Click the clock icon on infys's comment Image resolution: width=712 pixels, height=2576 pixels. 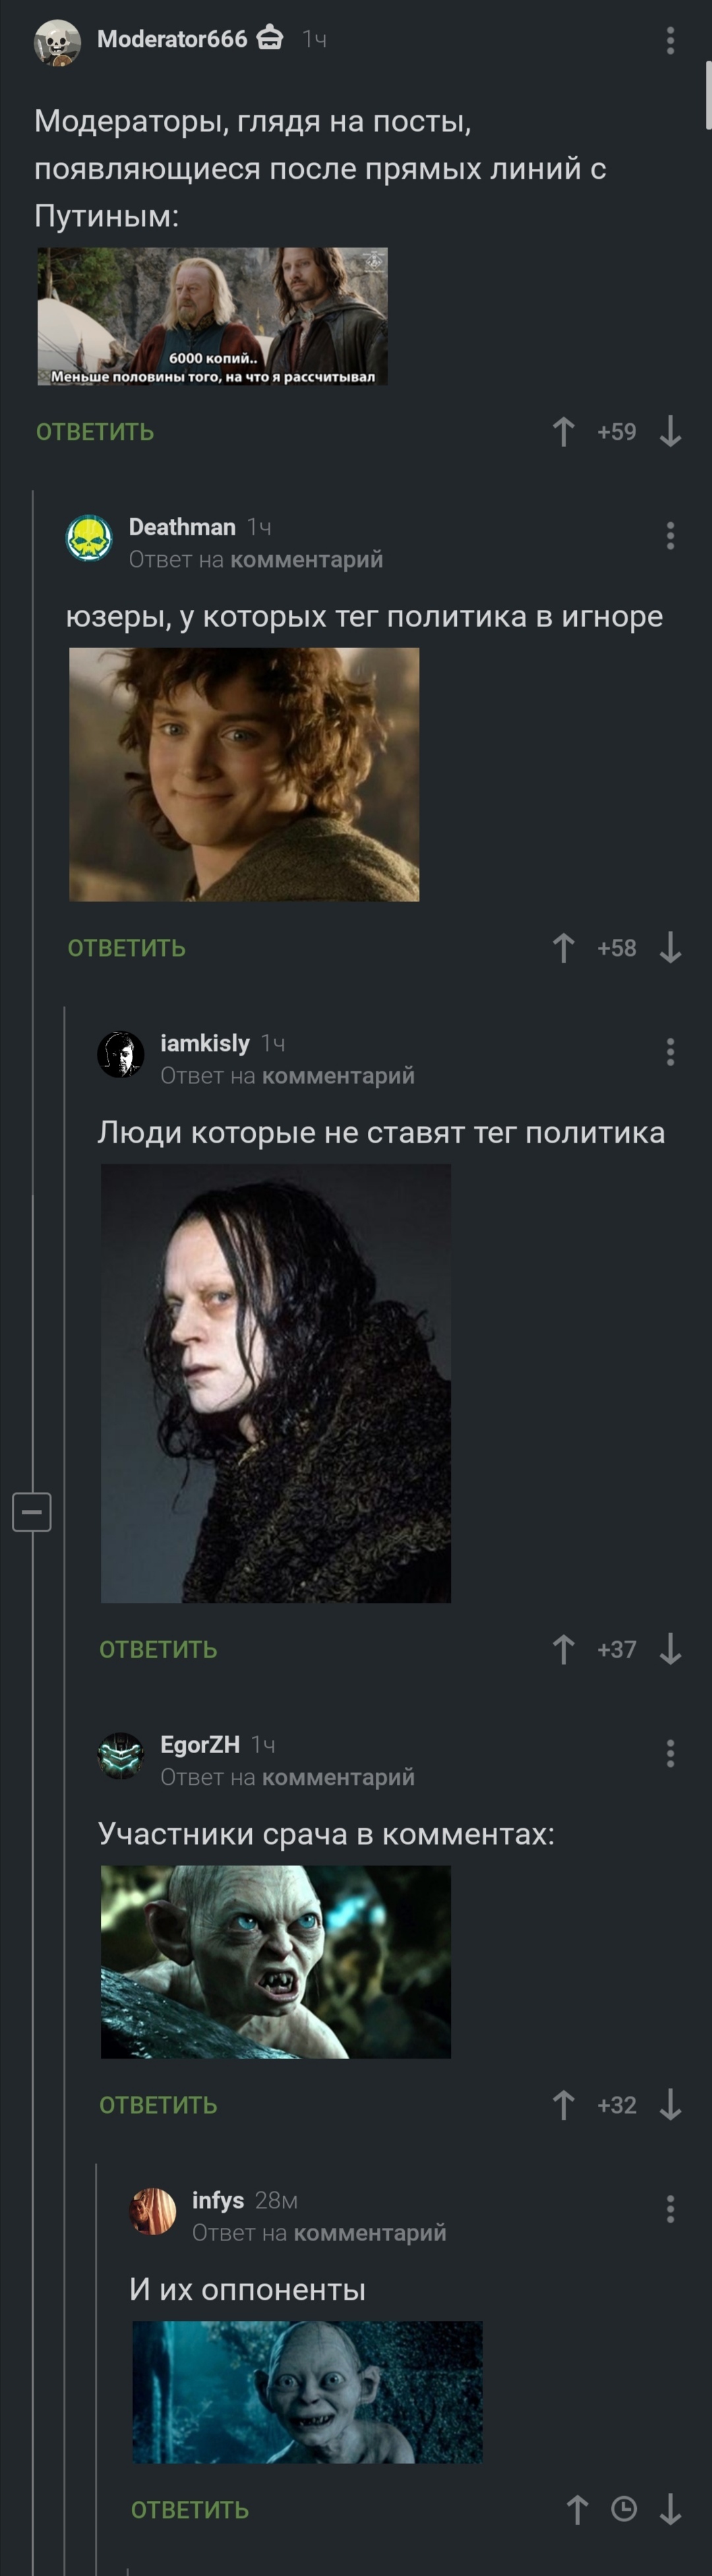tap(624, 2509)
